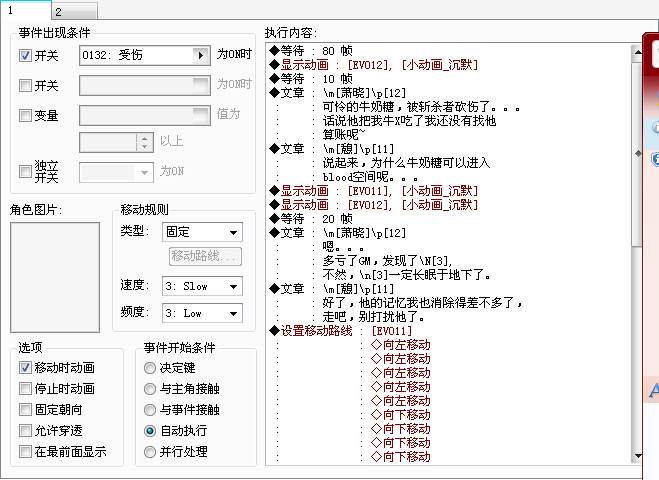The height and width of the screenshot is (480, 659).
Task: Open the 频度 dropdown showing 3: Low
Action: coord(202,314)
